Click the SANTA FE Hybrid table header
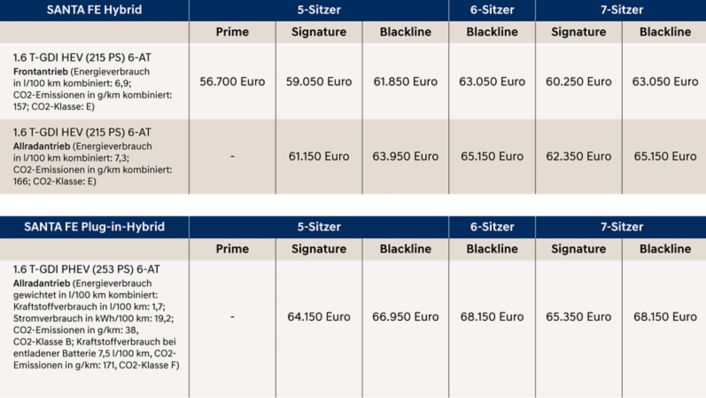The width and height of the screenshot is (706, 398). 94,10
